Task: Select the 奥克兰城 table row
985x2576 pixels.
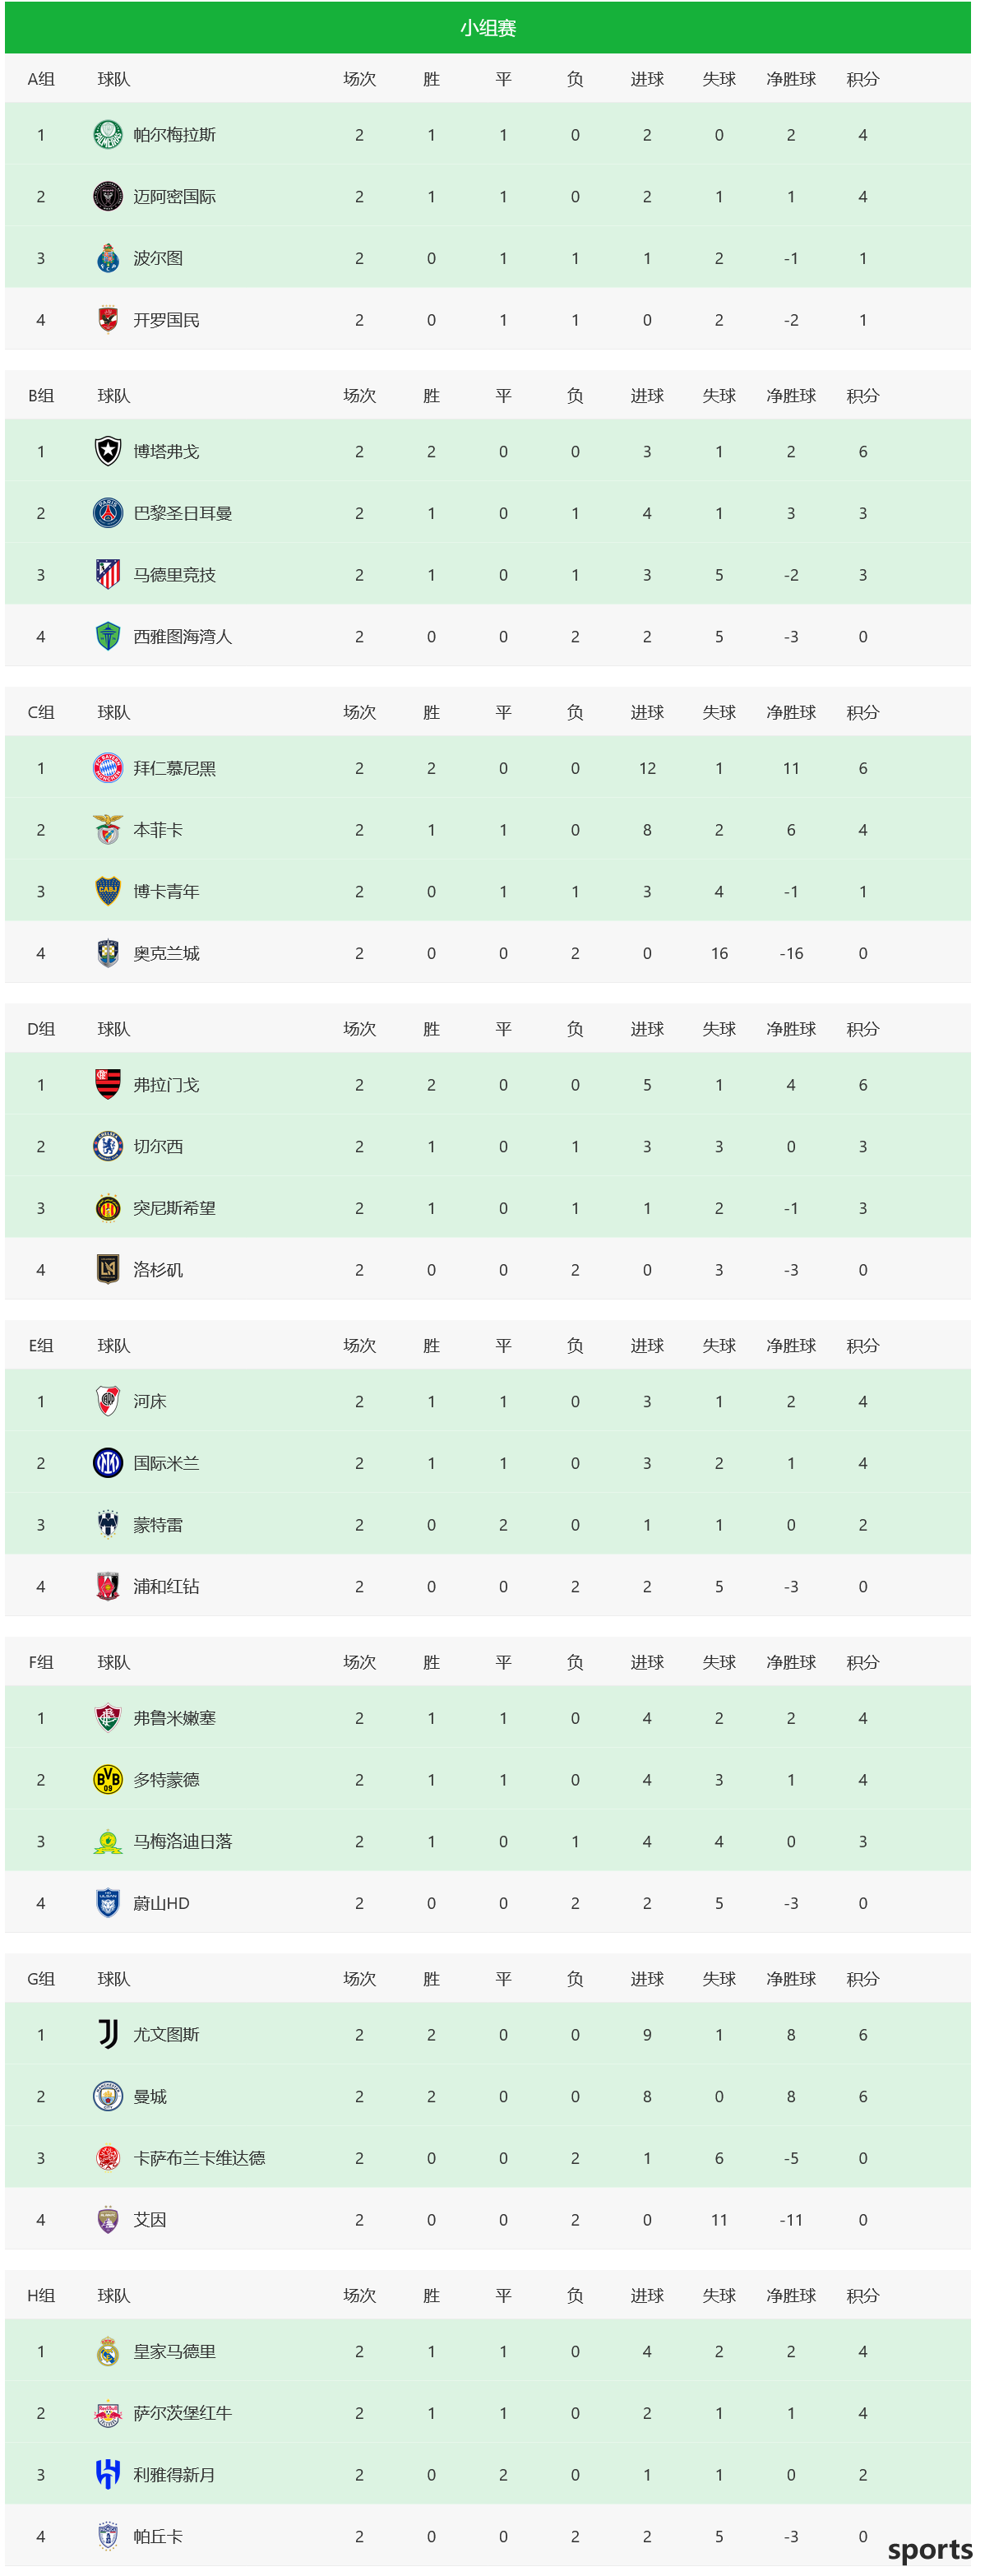Action: pos(488,953)
